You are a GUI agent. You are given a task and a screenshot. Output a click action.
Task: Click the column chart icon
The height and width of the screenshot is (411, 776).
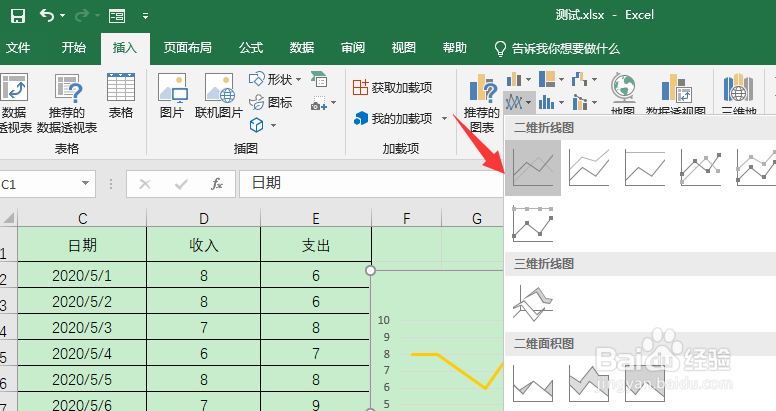(x=514, y=79)
